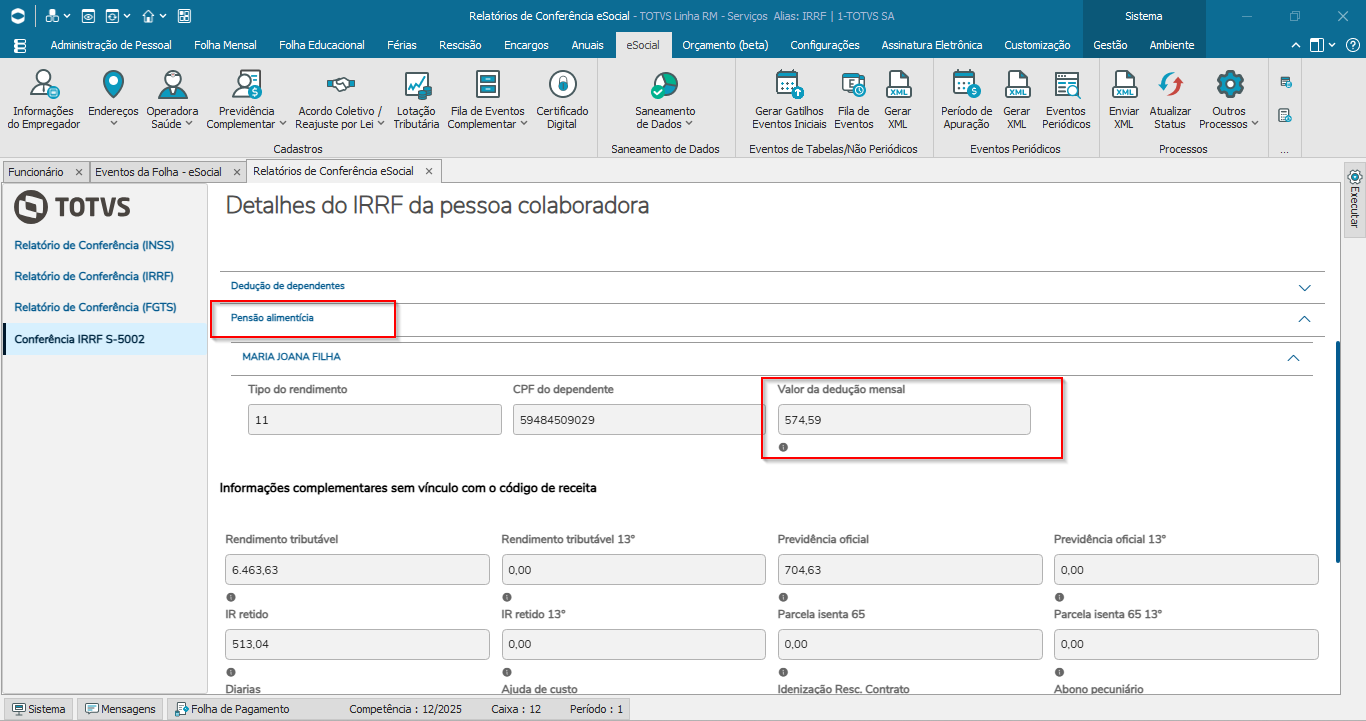This screenshot has width=1366, height=721.
Task: Collapse the MARIA JOANA FILHA entry
Action: [1293, 357]
